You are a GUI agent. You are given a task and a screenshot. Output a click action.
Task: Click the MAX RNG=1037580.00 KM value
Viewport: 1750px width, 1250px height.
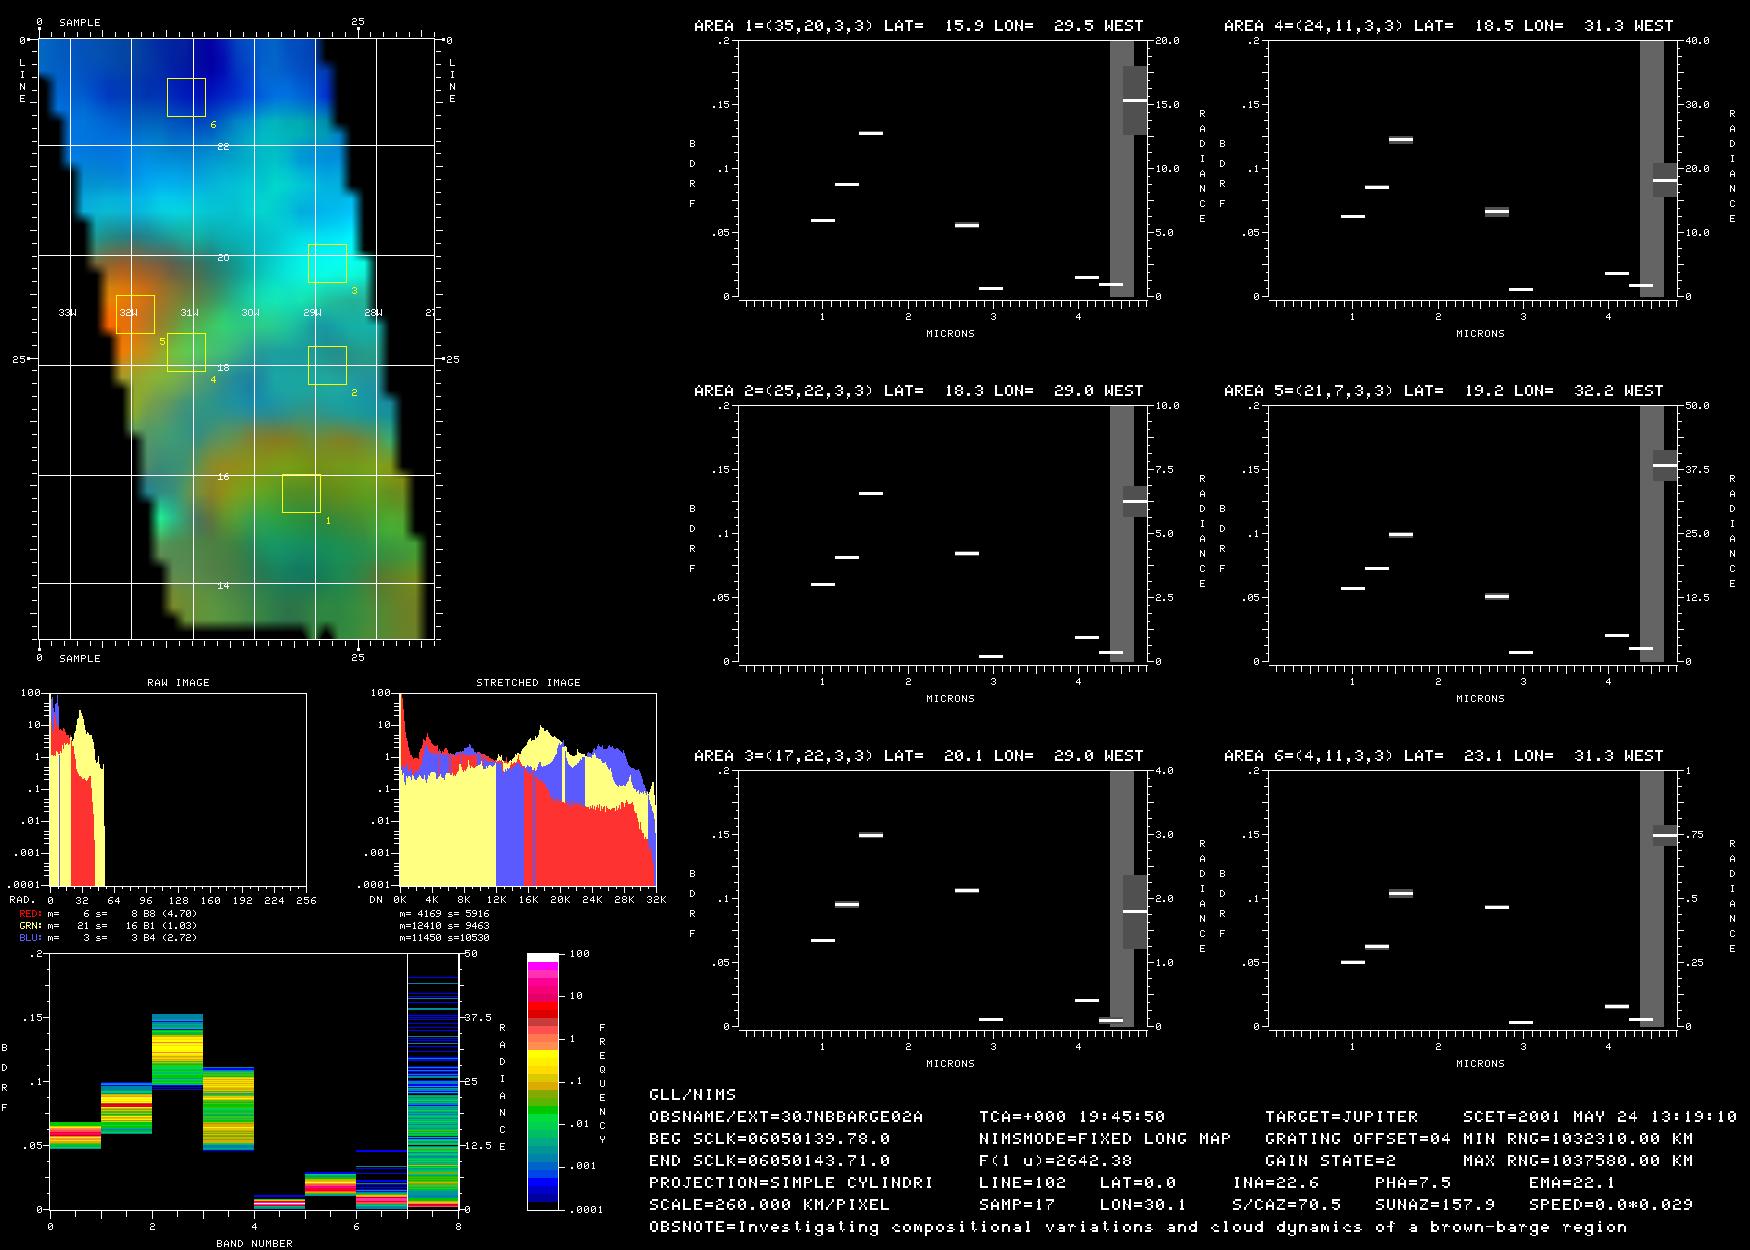pyautogui.click(x=1578, y=1161)
